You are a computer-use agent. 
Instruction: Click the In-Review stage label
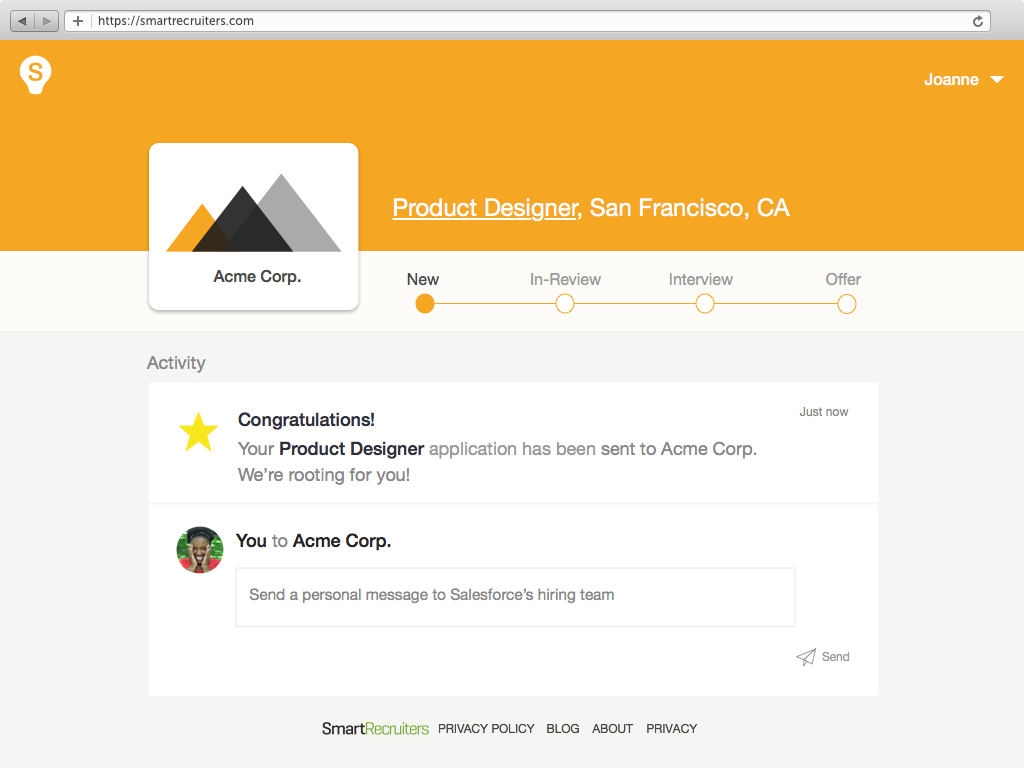[x=565, y=280]
